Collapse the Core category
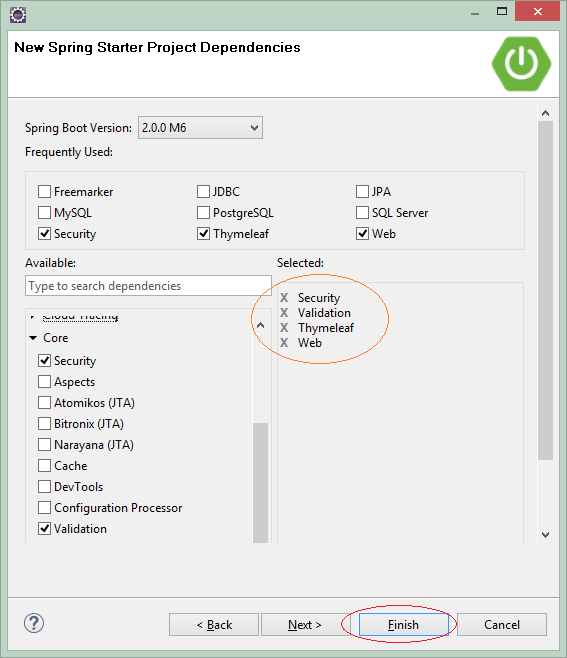This screenshot has height=658, width=567. [33, 338]
